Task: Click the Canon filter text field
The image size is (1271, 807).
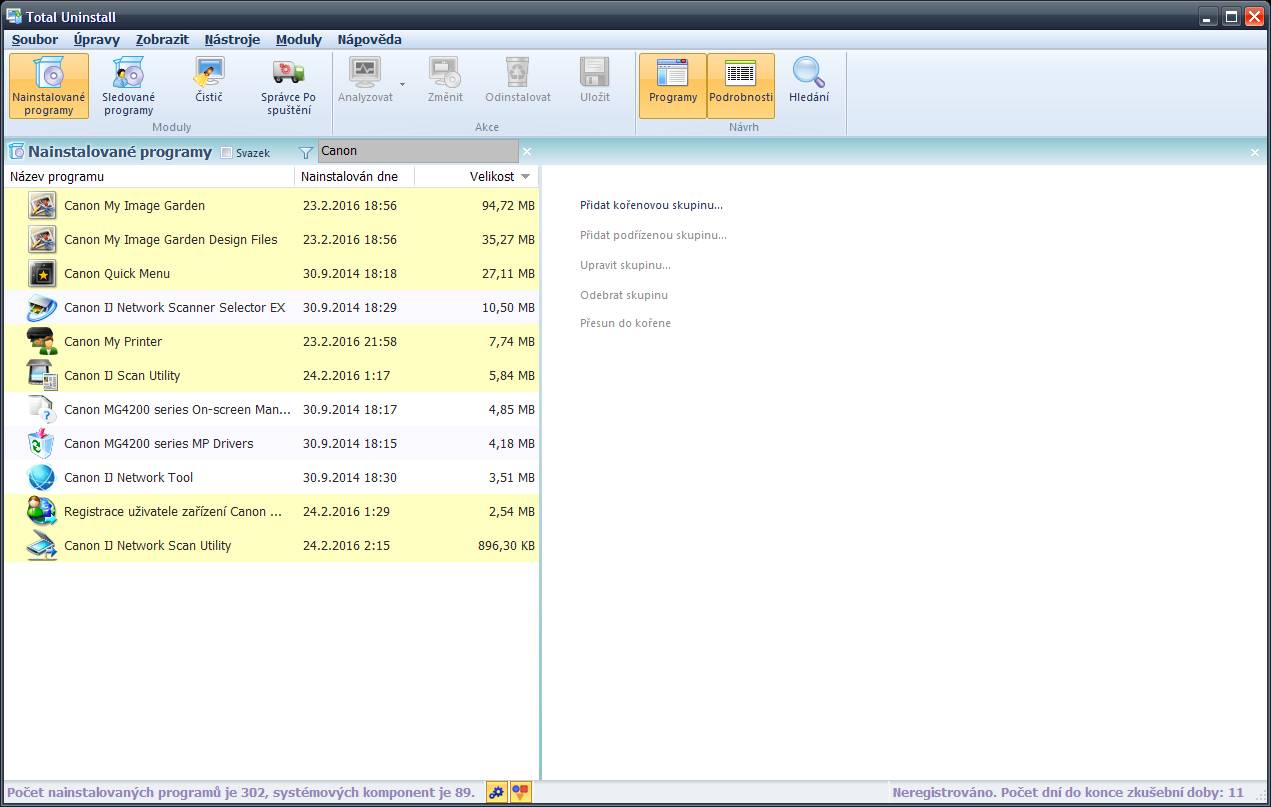Action: (418, 151)
